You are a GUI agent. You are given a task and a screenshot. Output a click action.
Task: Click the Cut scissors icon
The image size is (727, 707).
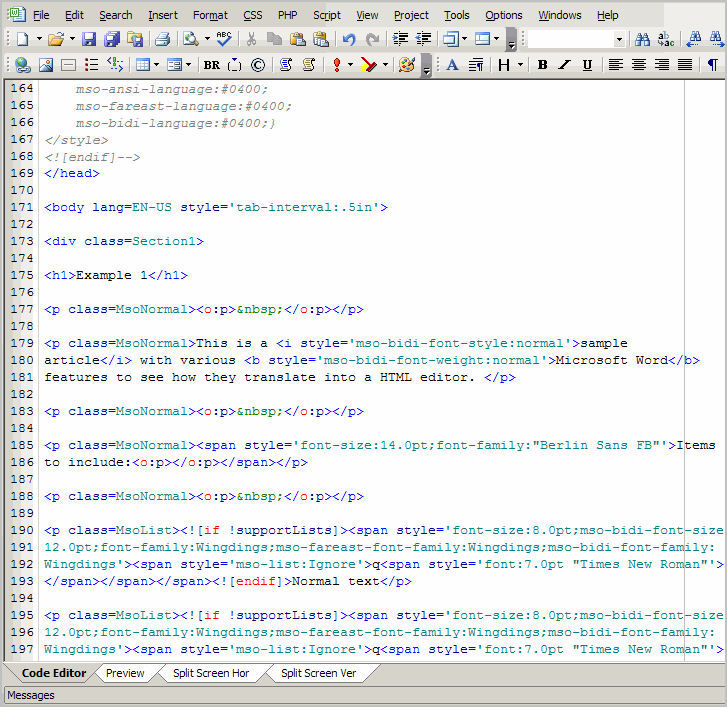click(251, 39)
